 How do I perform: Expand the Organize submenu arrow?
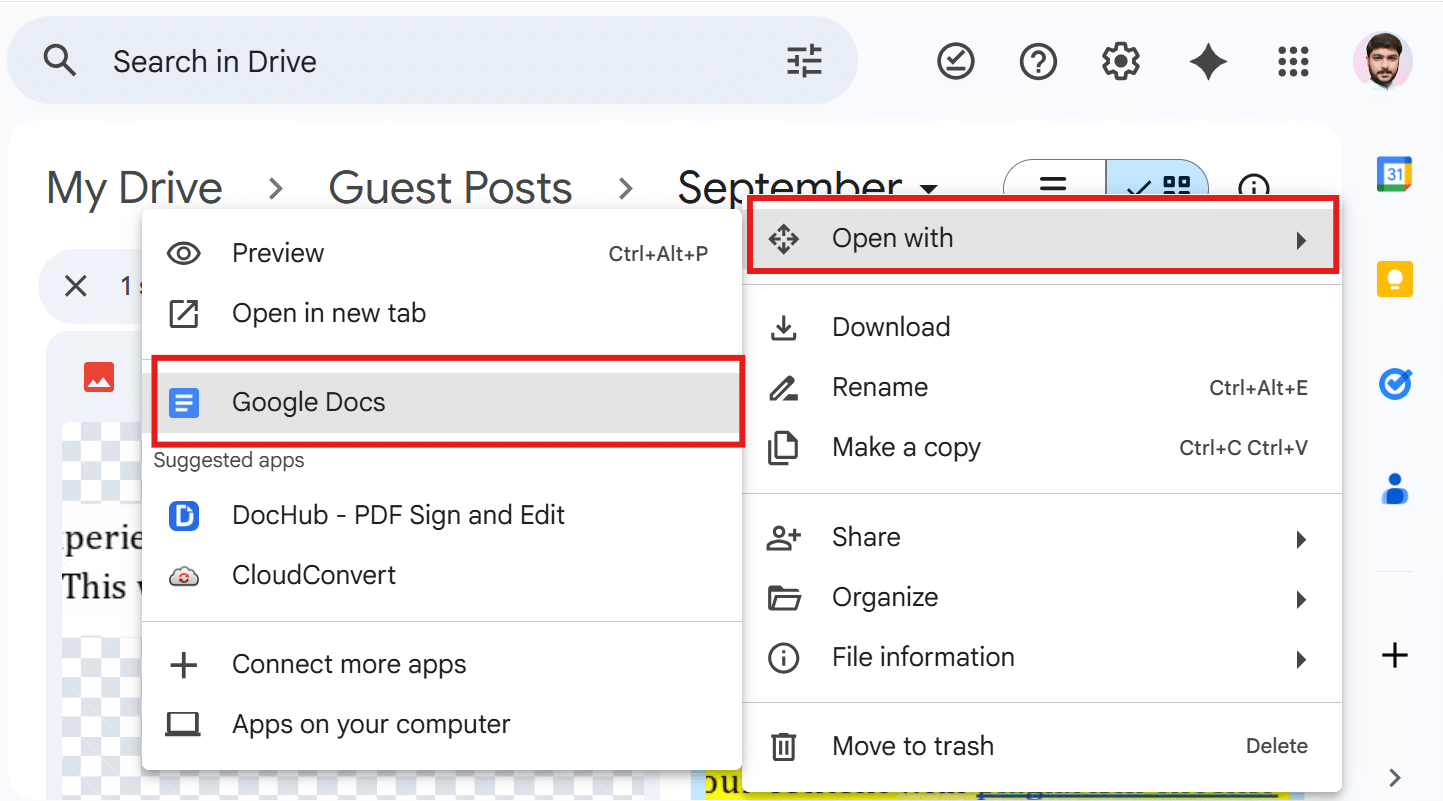[x=1301, y=599]
